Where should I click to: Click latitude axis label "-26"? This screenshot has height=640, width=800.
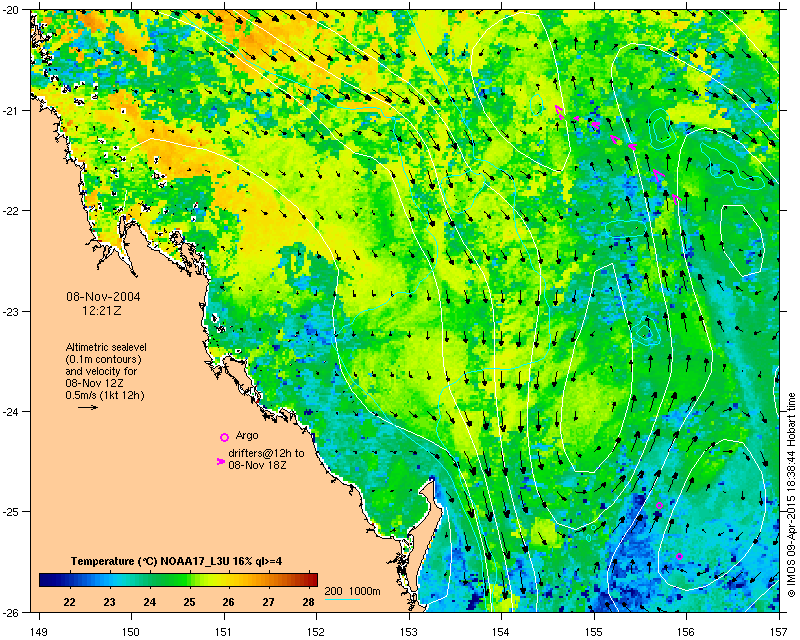[x=14, y=612]
